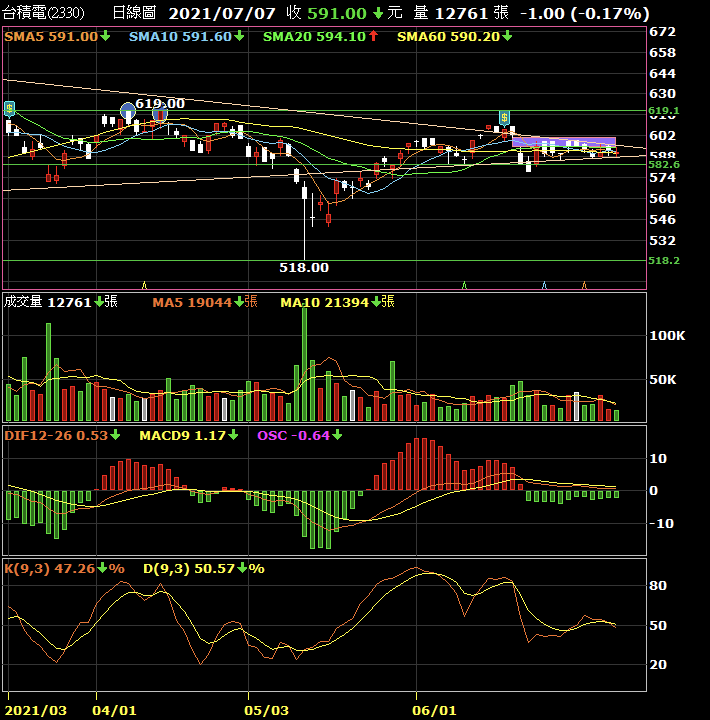Select the volume MA5 19044 legend
Image resolution: width=710 pixels, height=720 pixels.
click(x=205, y=302)
